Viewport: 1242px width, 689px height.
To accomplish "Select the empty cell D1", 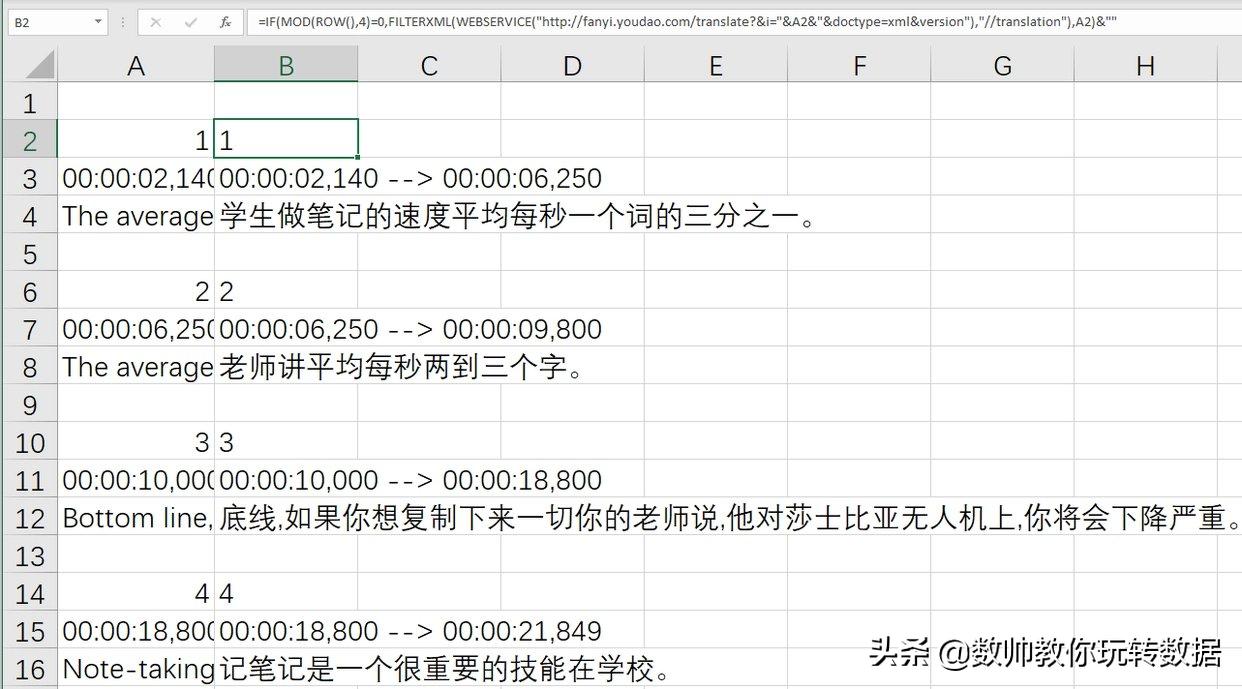I will [x=571, y=102].
